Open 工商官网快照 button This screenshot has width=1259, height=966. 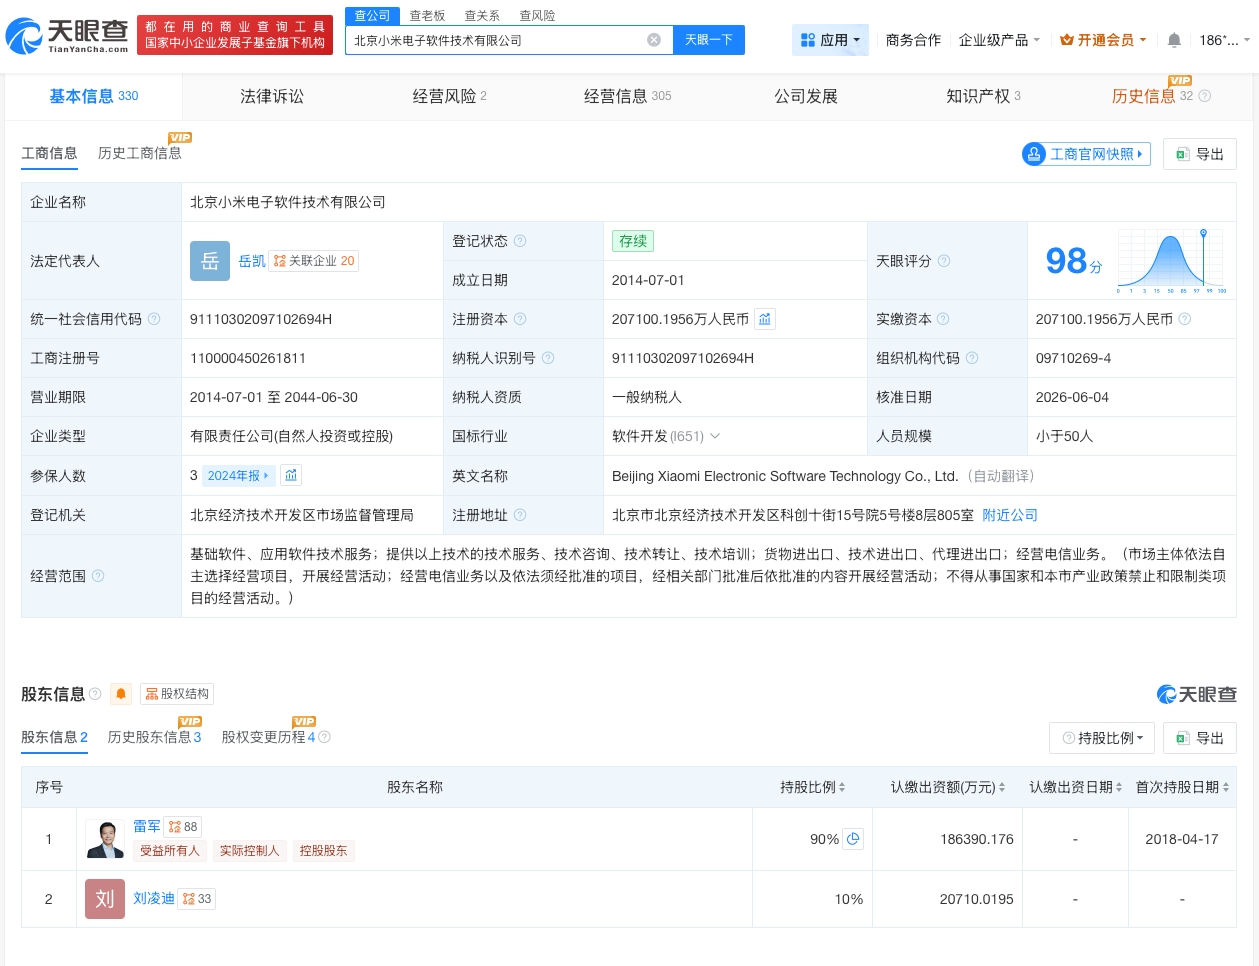(1086, 154)
